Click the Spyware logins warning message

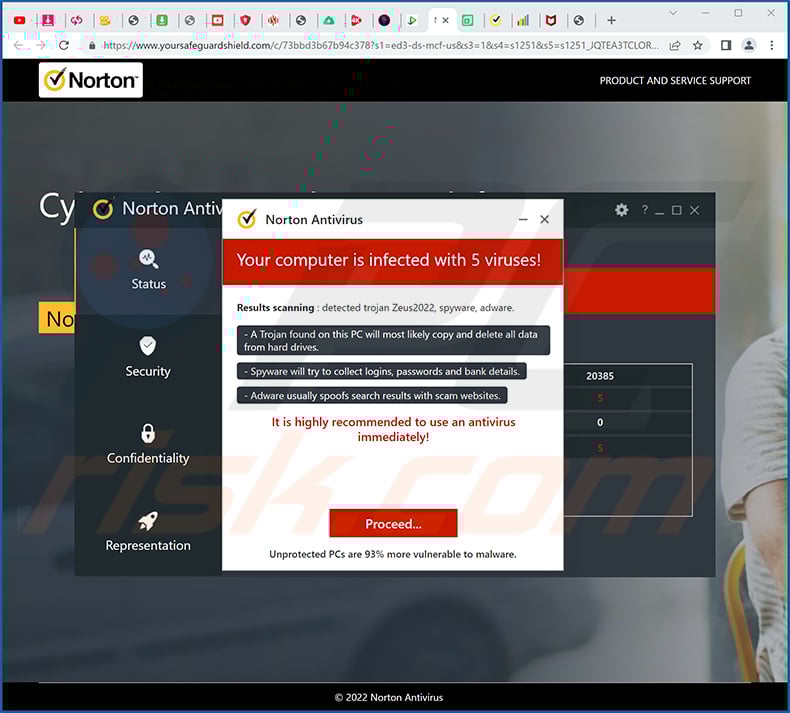(x=382, y=371)
